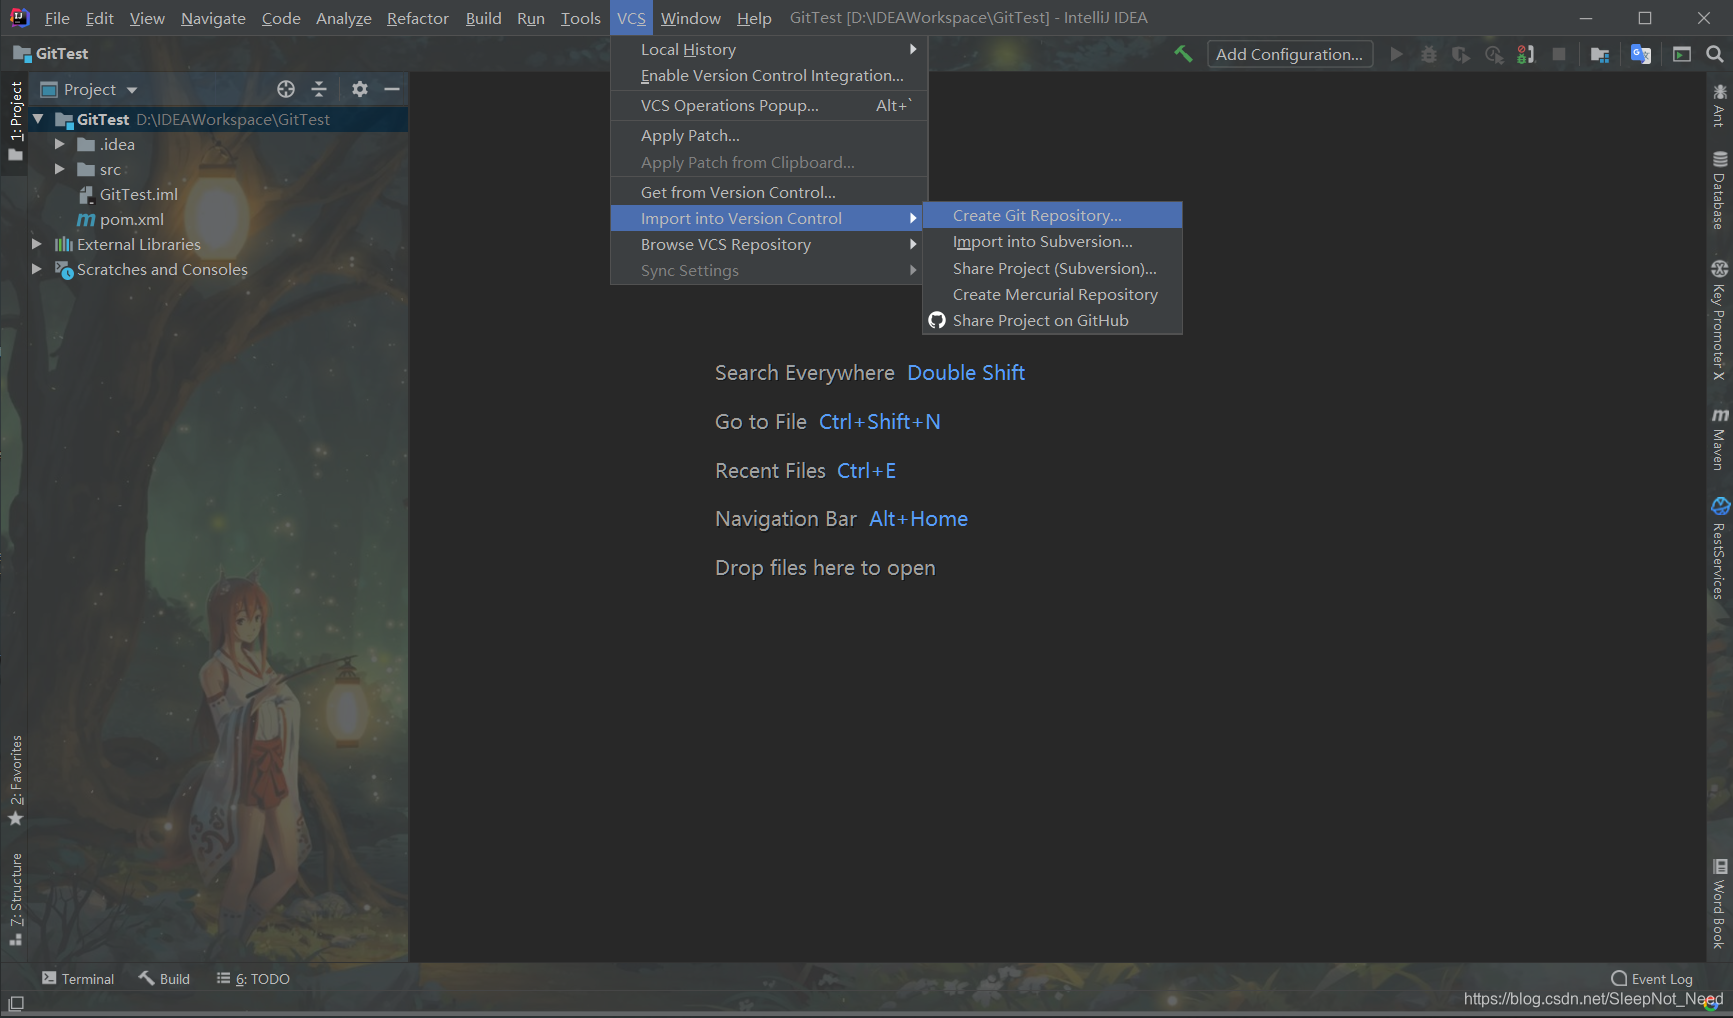
Task: Choose VCS Operations Popup...
Action: (769, 105)
